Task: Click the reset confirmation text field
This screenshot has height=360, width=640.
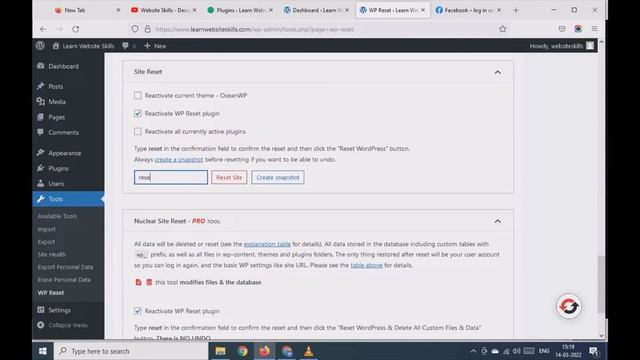Action: (171, 177)
